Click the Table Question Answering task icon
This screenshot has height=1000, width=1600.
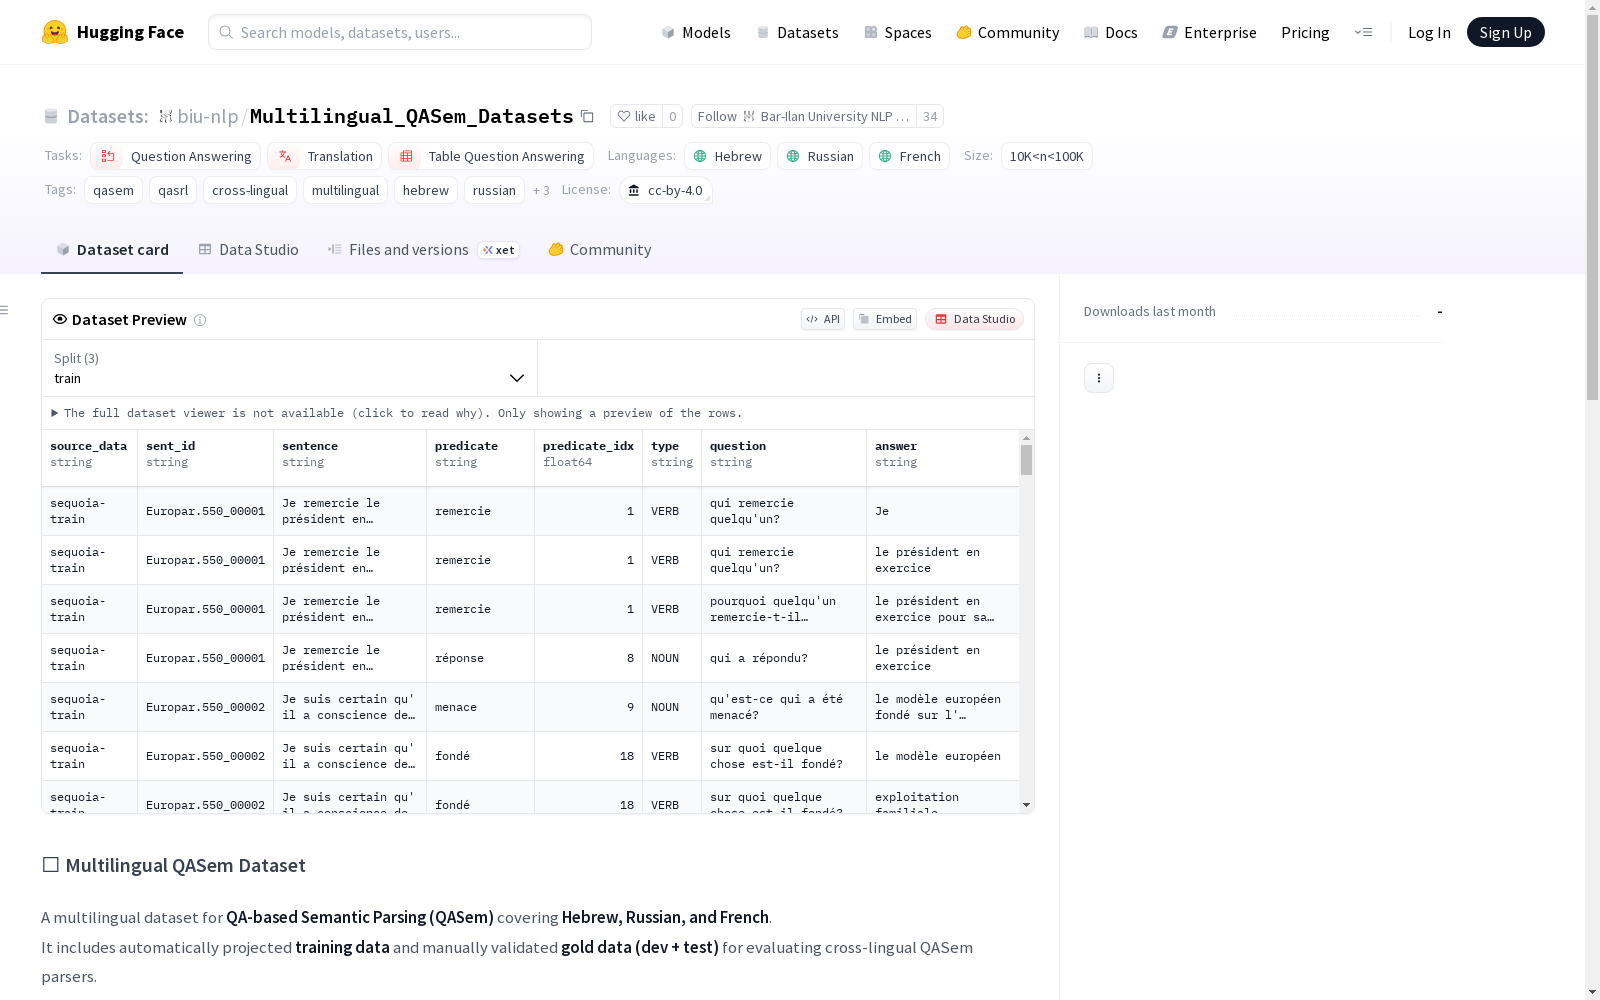click(406, 156)
